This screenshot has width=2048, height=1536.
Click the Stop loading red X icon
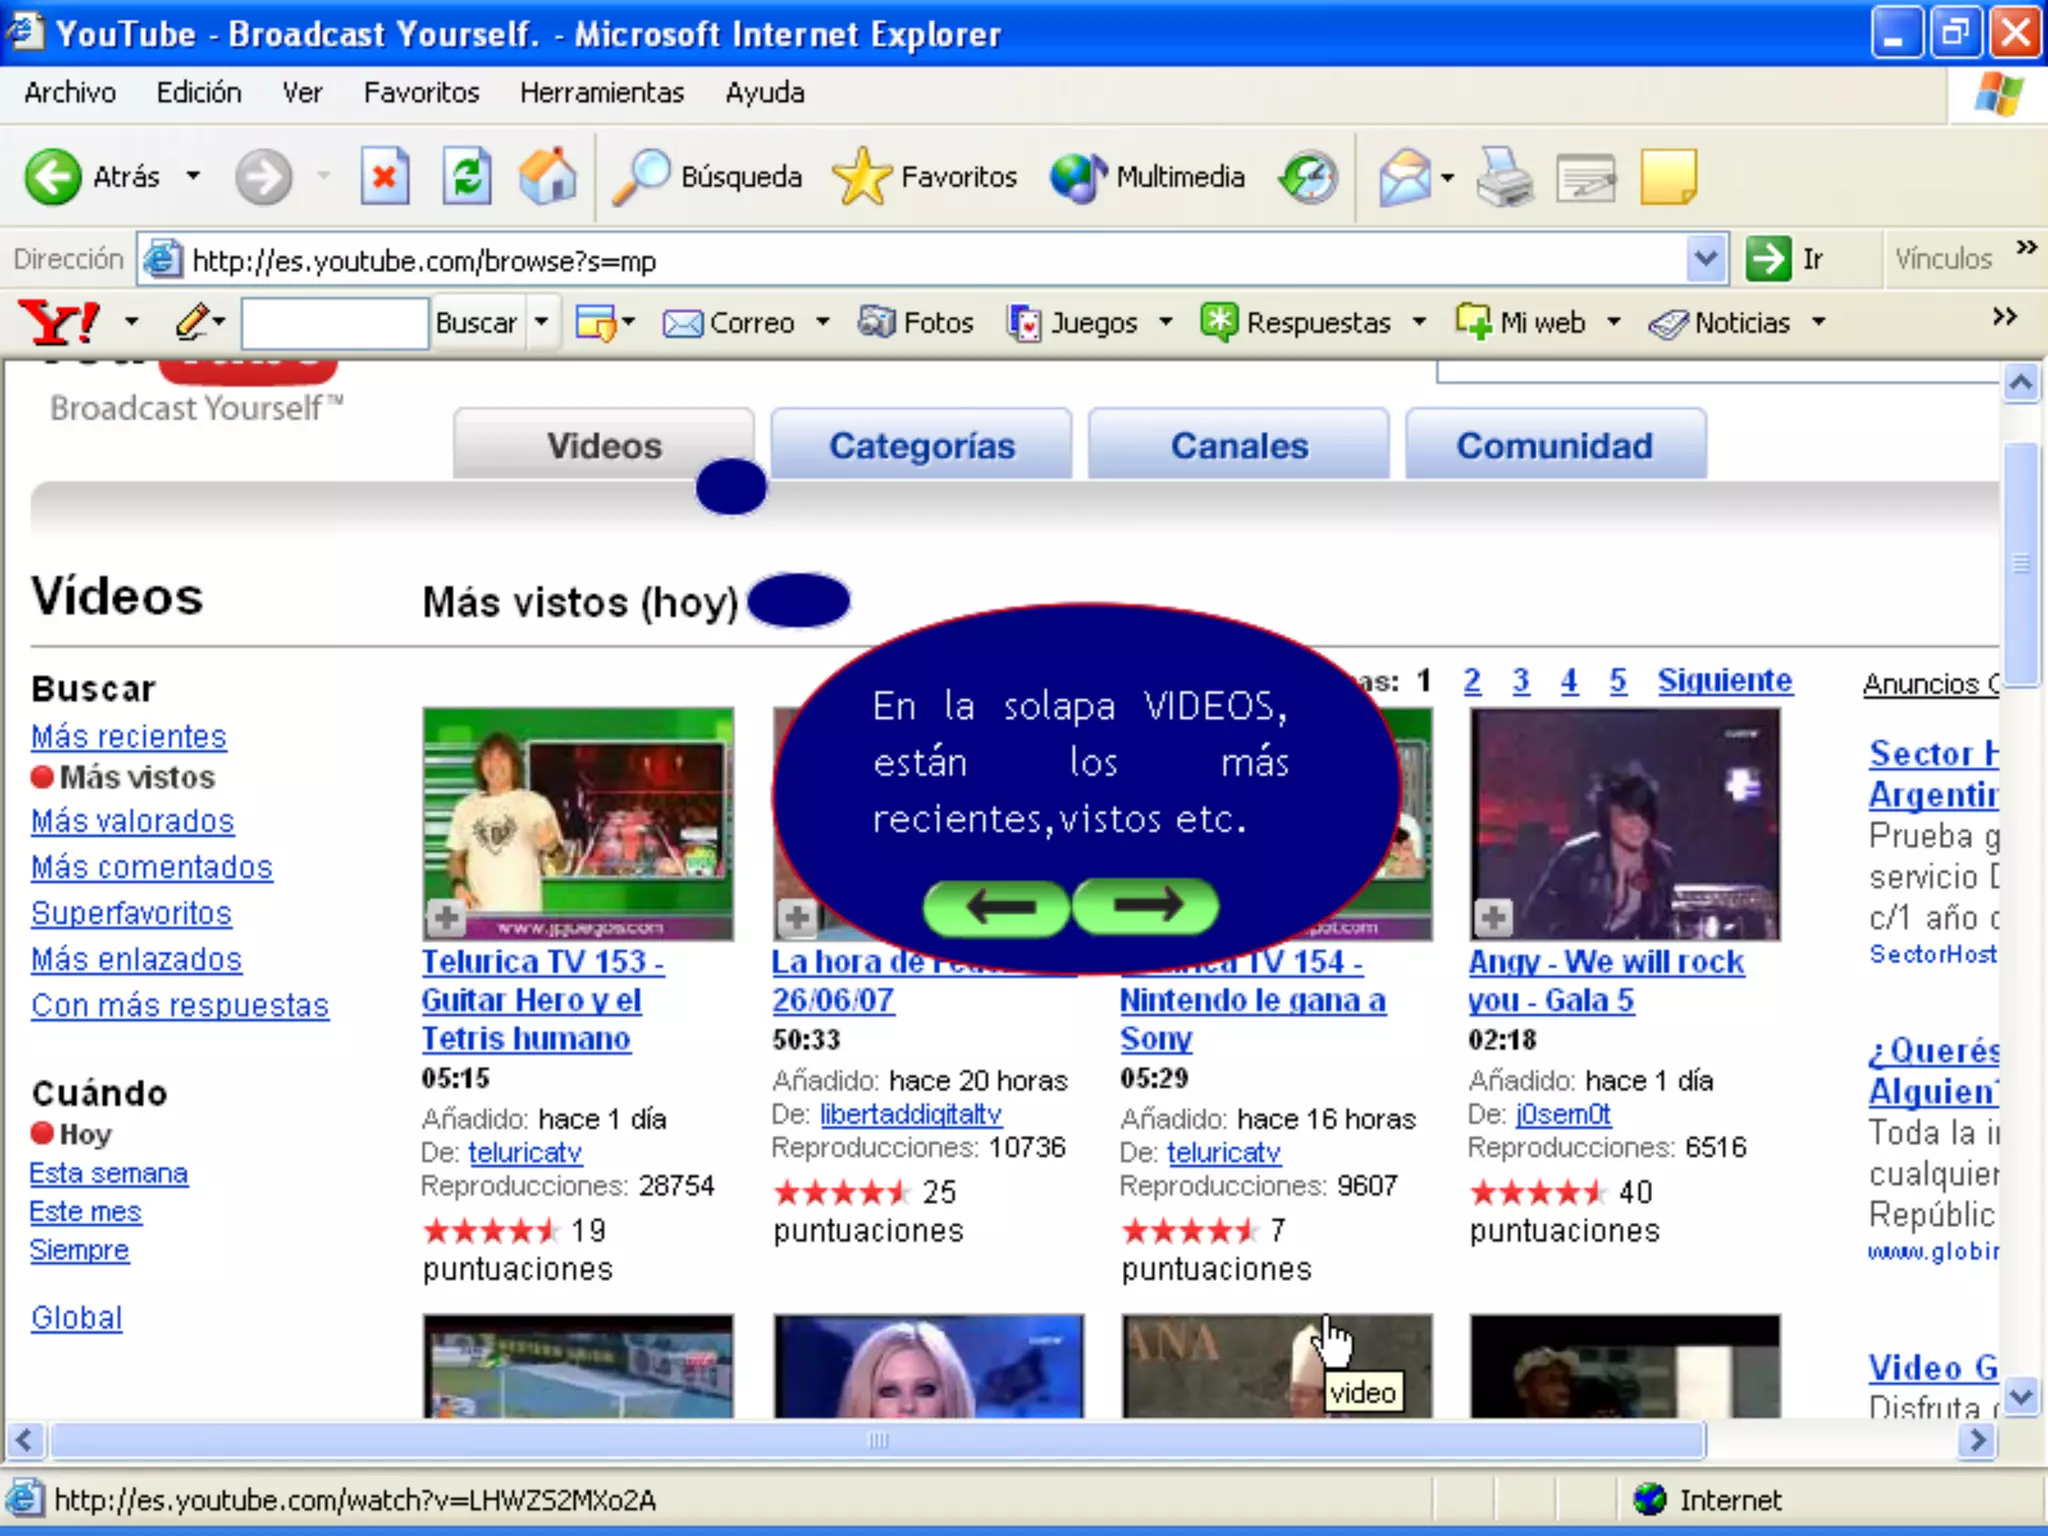[x=385, y=177]
